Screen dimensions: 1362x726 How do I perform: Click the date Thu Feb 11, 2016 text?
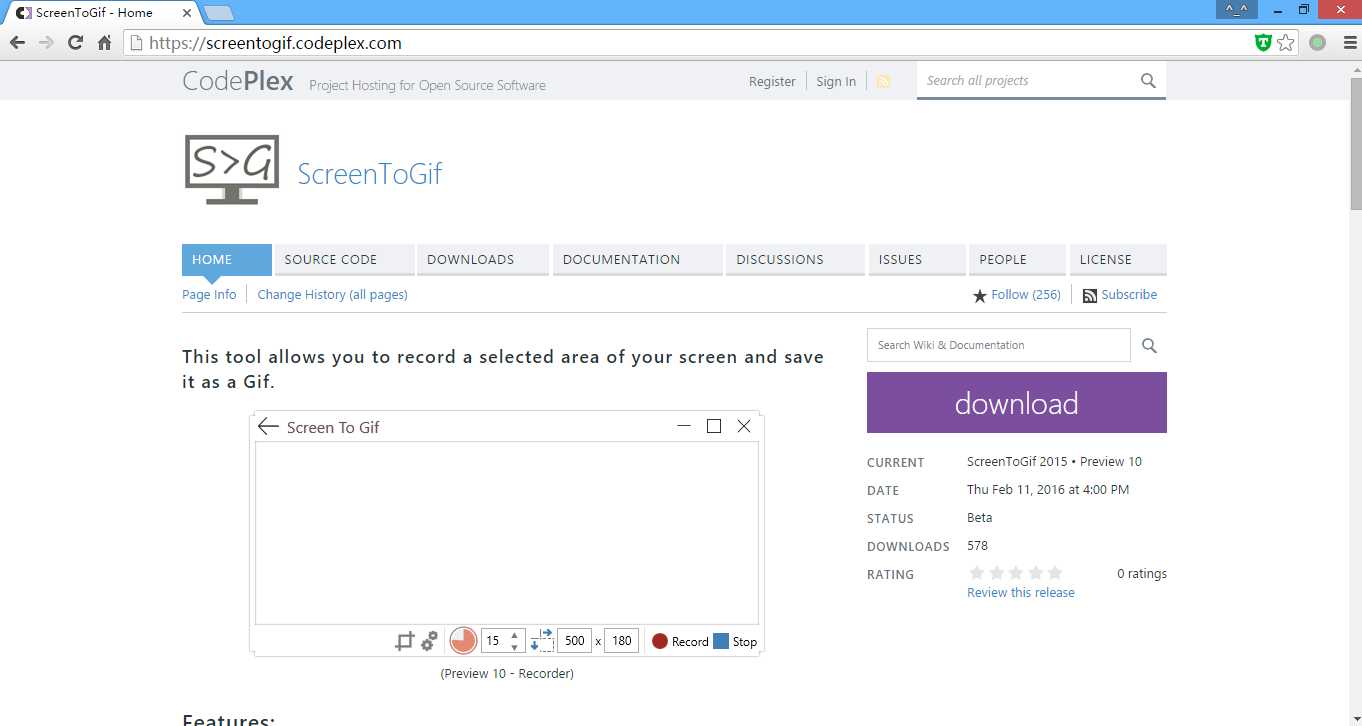click(x=1048, y=490)
